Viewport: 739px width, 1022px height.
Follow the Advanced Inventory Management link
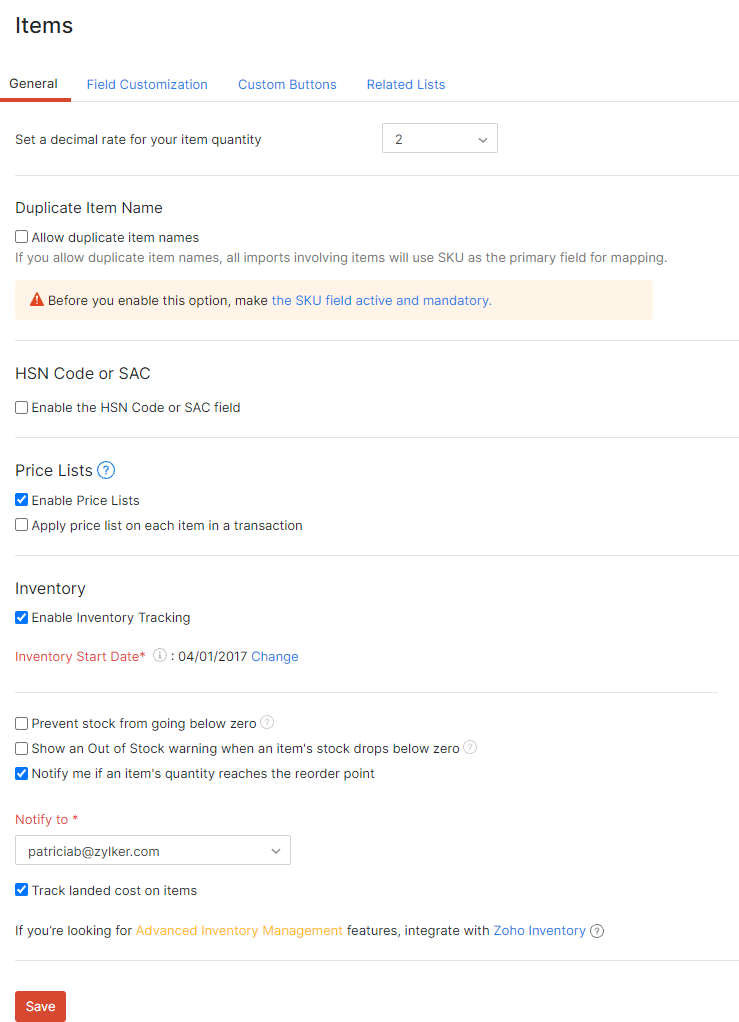pyautogui.click(x=239, y=931)
